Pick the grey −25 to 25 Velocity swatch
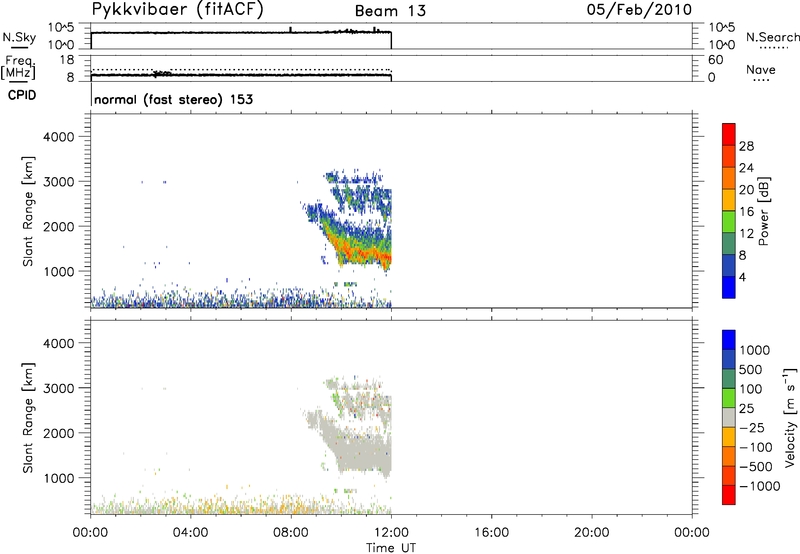This screenshot has height=554, width=800. pos(729,417)
